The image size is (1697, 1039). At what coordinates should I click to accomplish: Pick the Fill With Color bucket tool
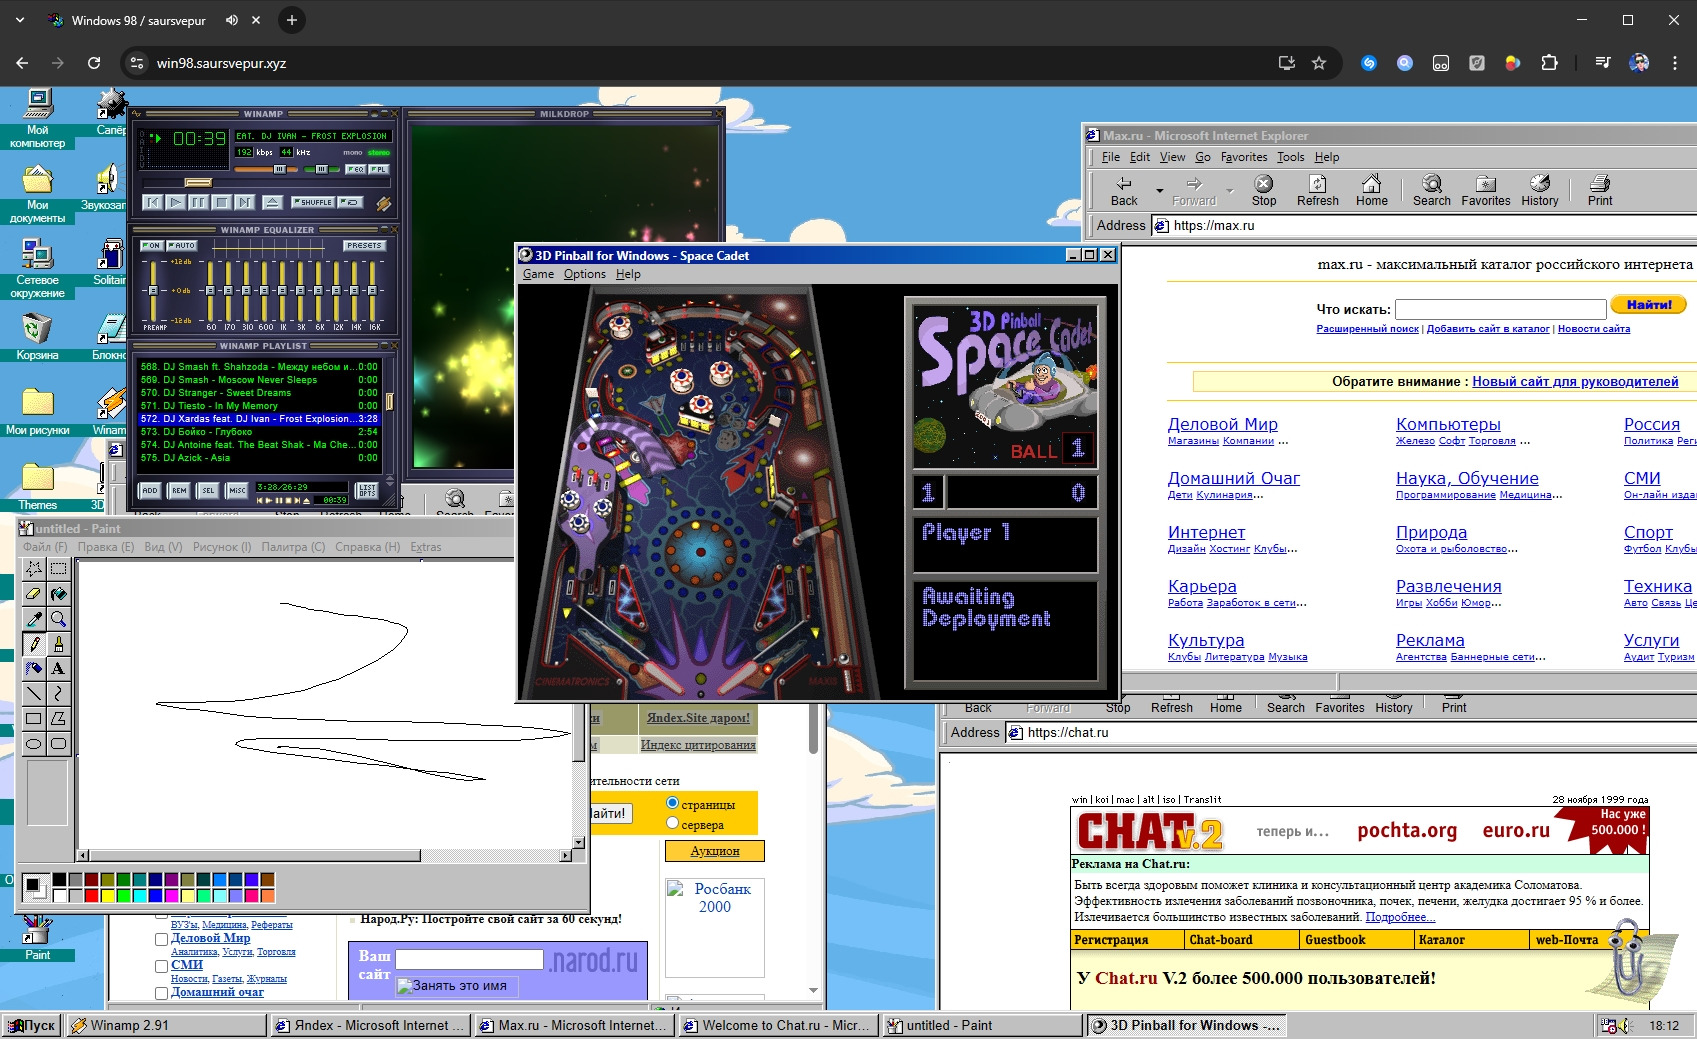[x=59, y=594]
